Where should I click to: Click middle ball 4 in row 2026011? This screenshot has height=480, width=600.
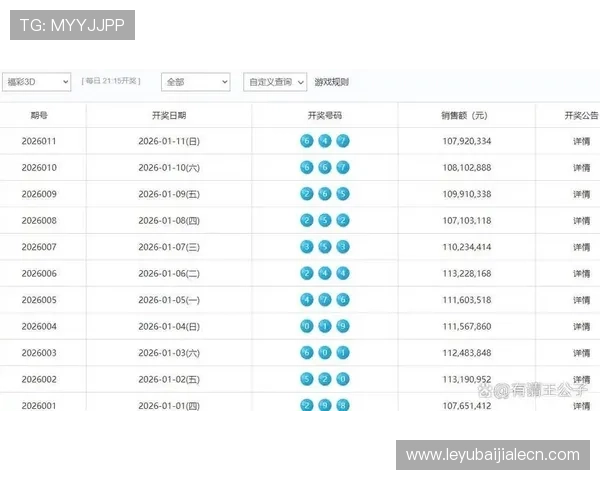[325, 141]
